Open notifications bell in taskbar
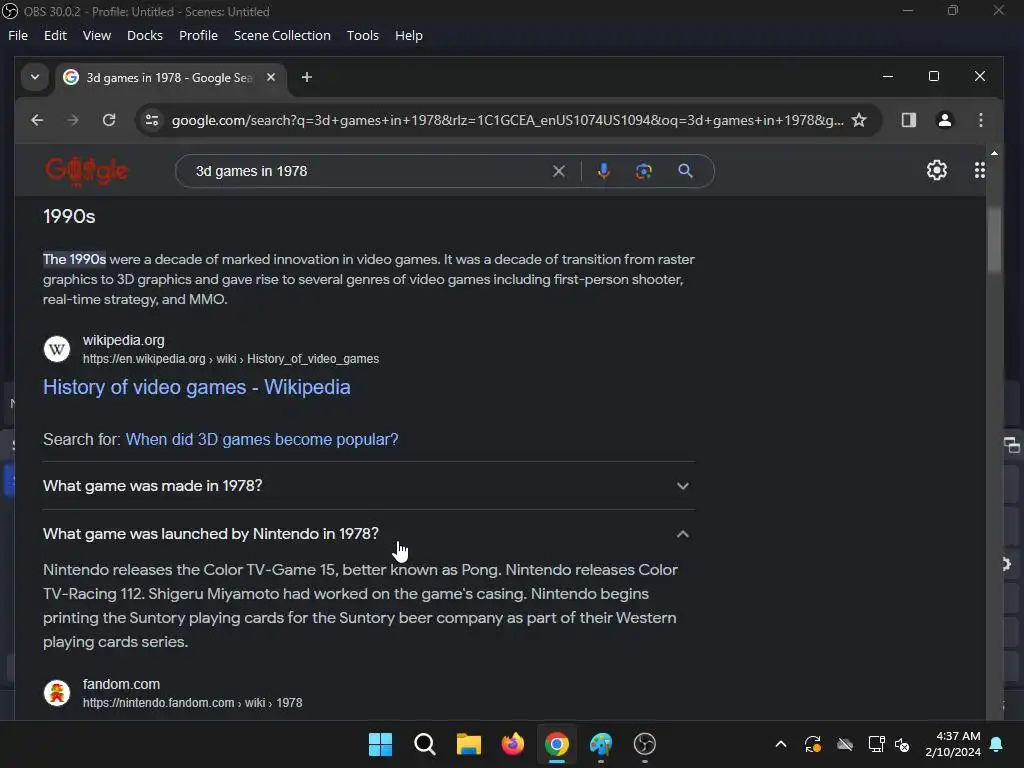The image size is (1024, 768). pyautogui.click(x=997, y=744)
